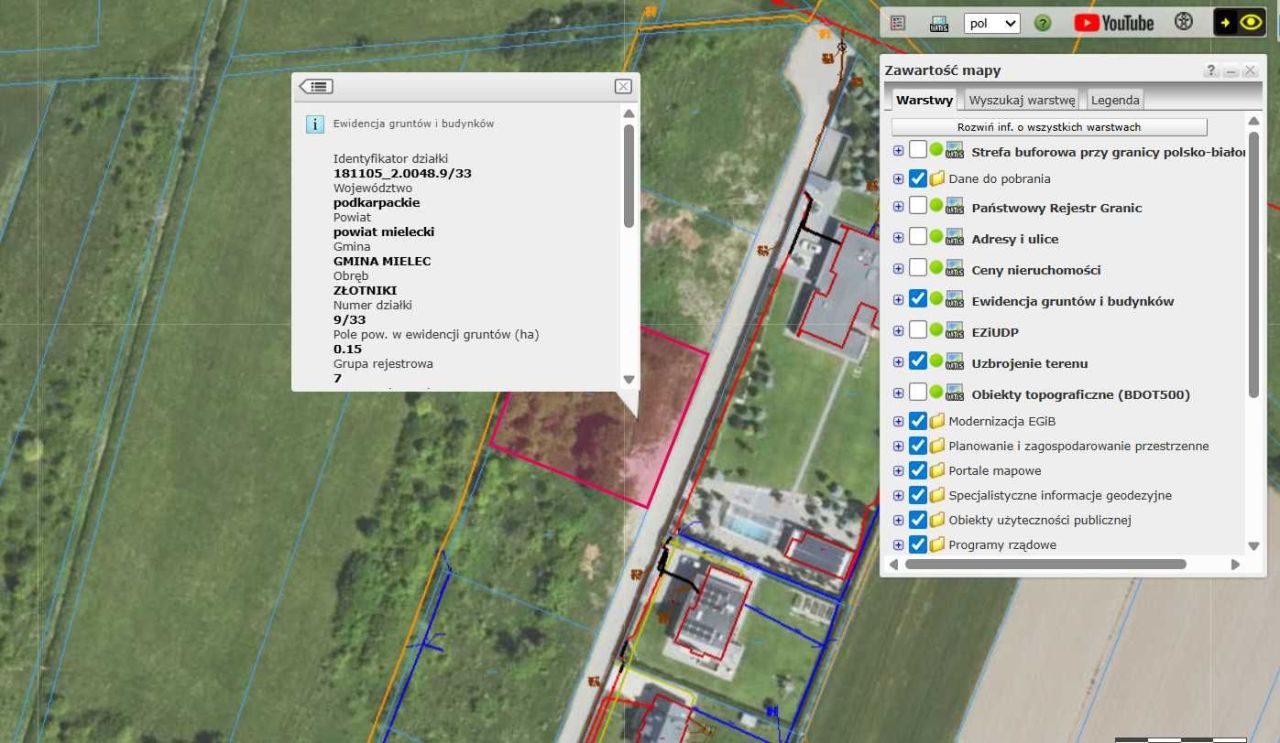Disable the Uzbrojenie terenu layer checkbox
1280x743 pixels.
coord(918,362)
